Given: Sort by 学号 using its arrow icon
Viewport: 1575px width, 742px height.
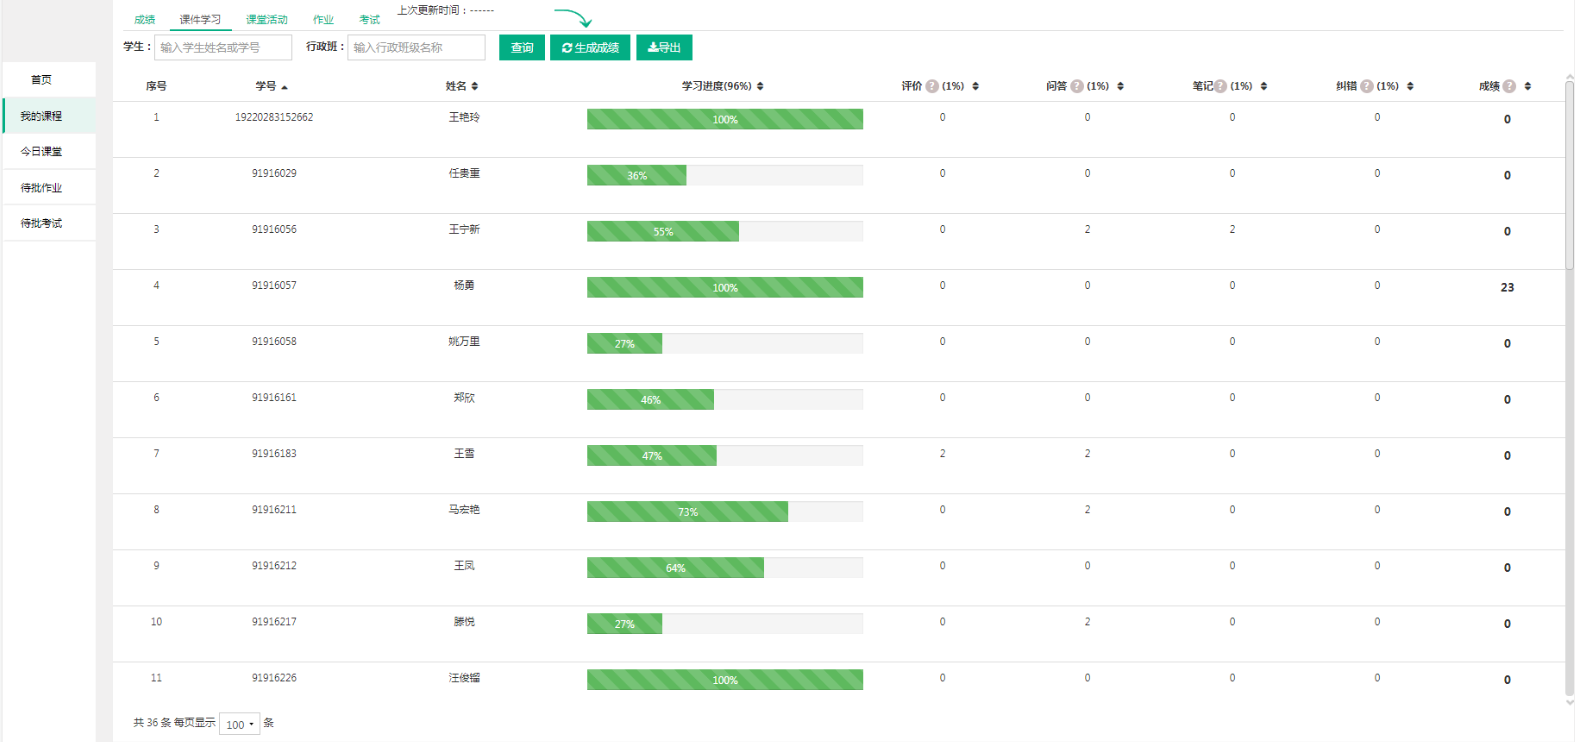Looking at the screenshot, I should point(285,87).
